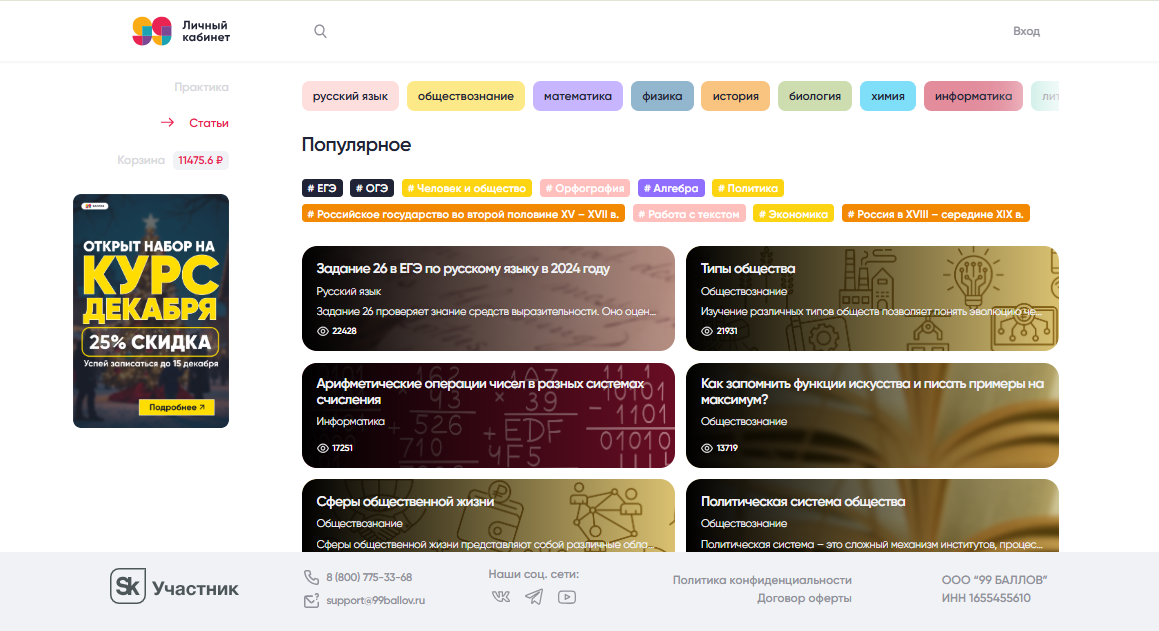This screenshot has height=631, width=1159.
Task: Open Политика конфиденциальности link
Action: 762,580
